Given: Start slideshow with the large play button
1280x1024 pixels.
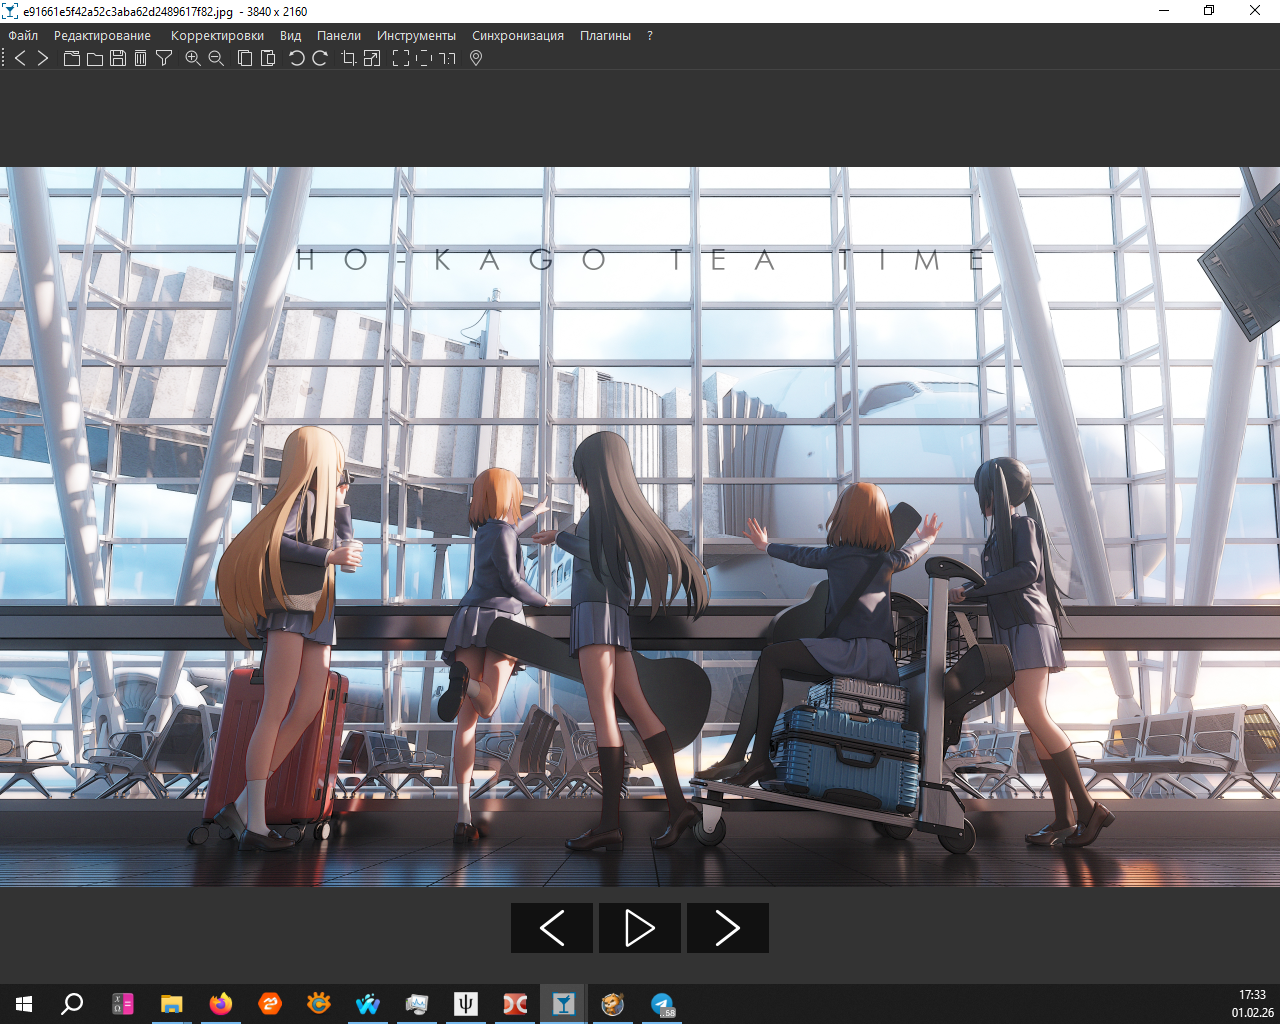Looking at the screenshot, I should 640,928.
